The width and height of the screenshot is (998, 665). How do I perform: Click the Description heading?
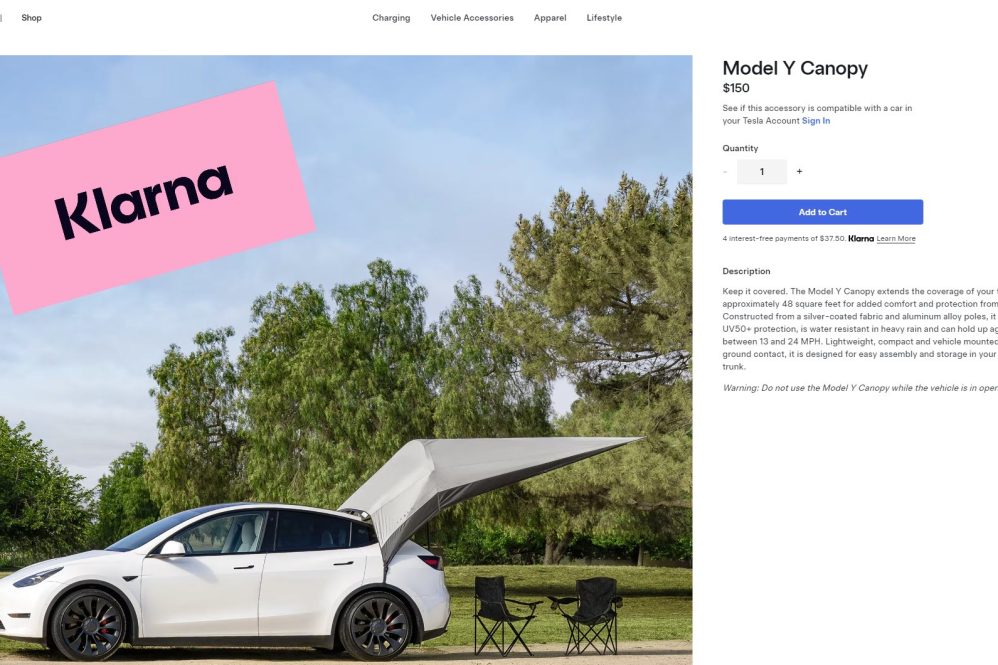tap(746, 271)
